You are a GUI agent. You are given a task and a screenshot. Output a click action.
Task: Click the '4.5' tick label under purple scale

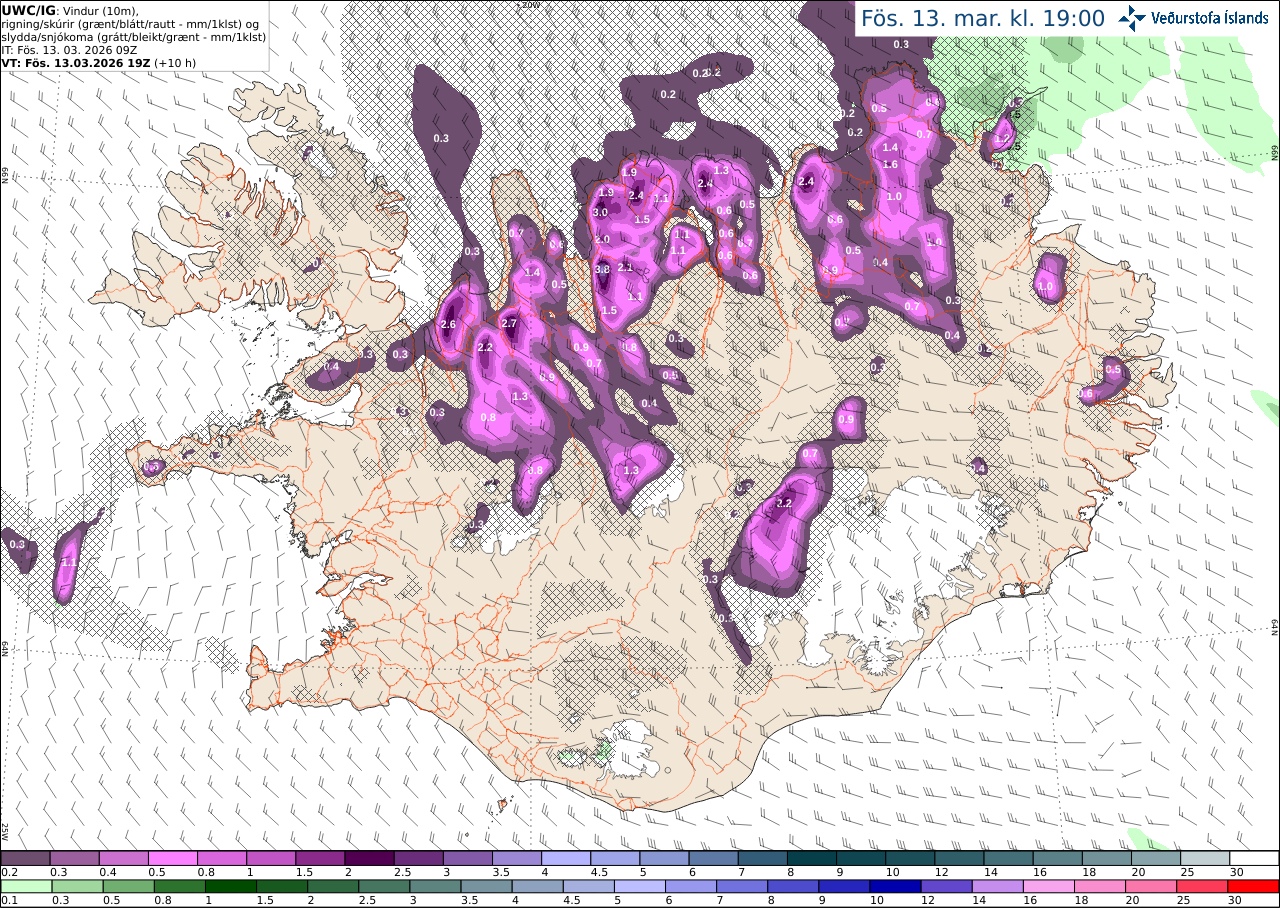point(599,872)
